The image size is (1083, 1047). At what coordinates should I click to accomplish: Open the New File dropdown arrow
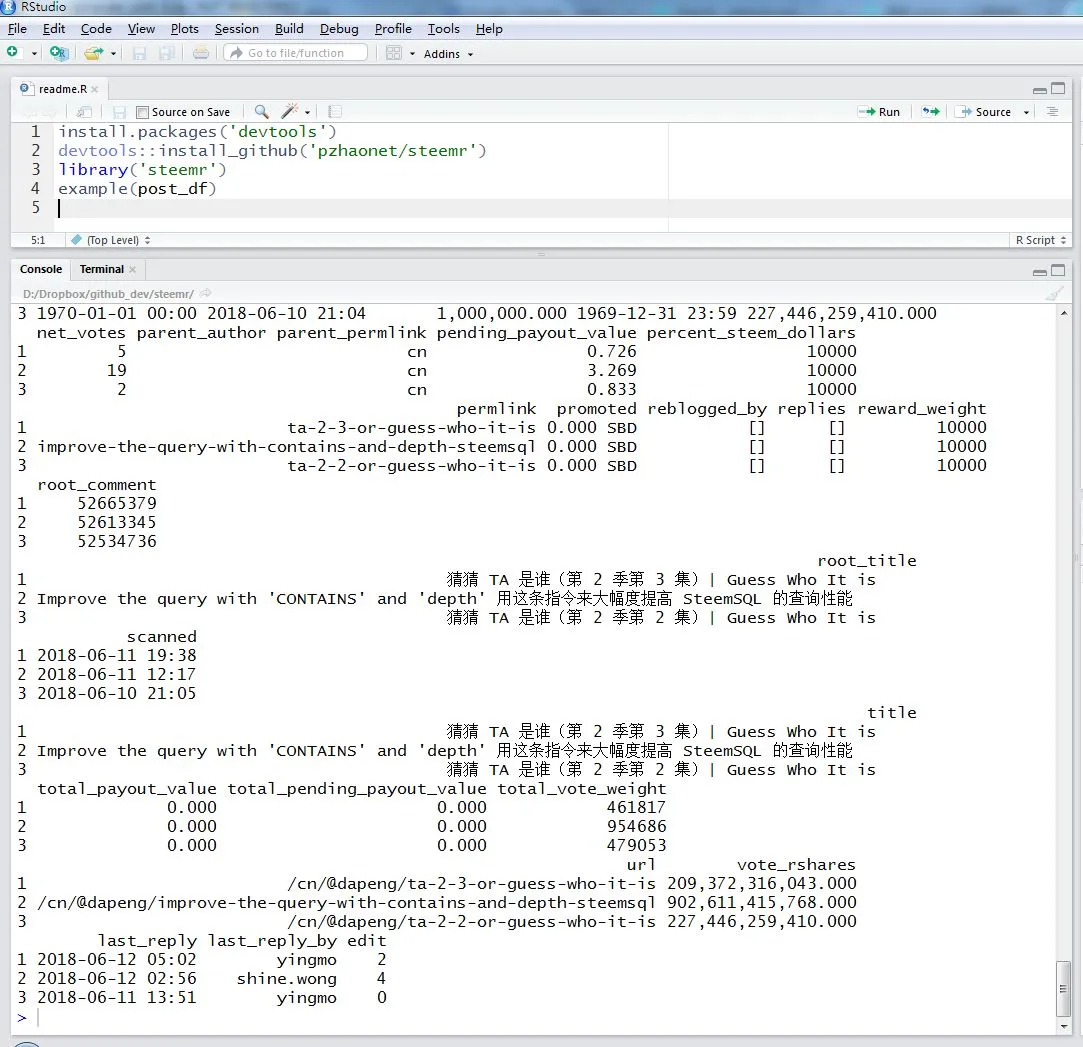coord(34,53)
